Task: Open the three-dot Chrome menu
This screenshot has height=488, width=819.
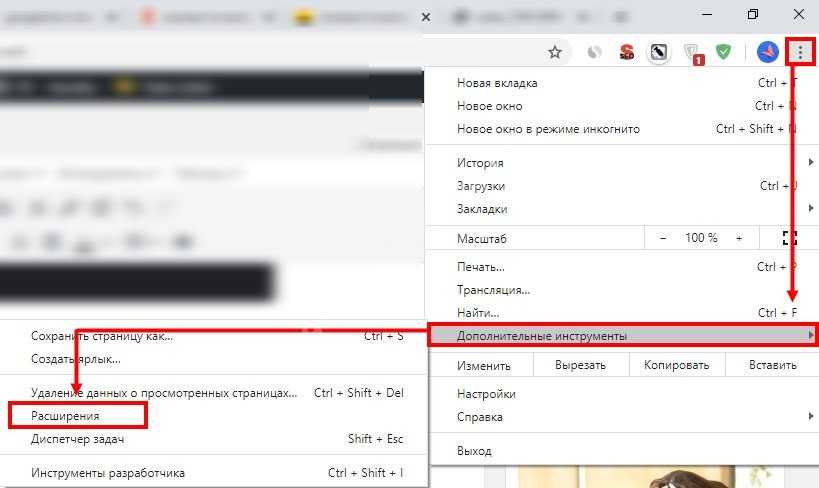Action: point(802,52)
